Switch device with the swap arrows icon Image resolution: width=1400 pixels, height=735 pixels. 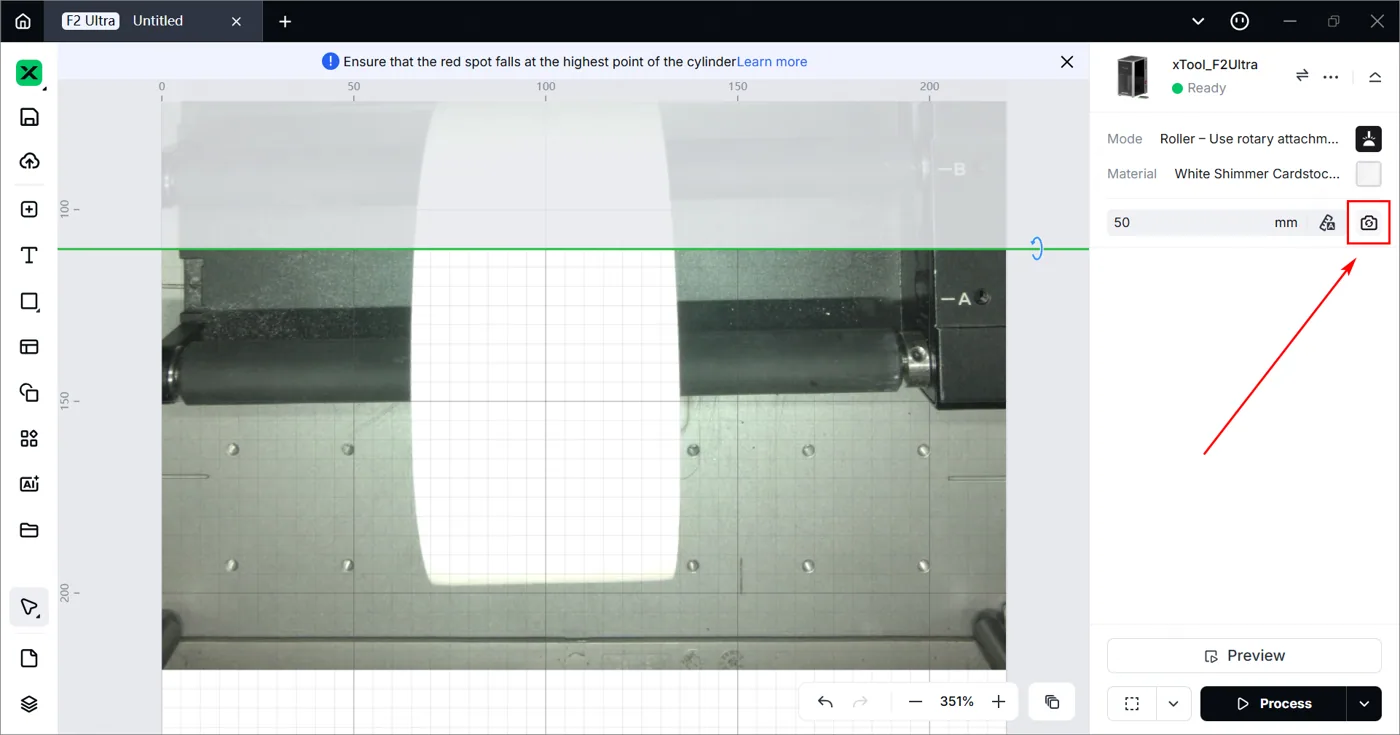pyautogui.click(x=1302, y=76)
